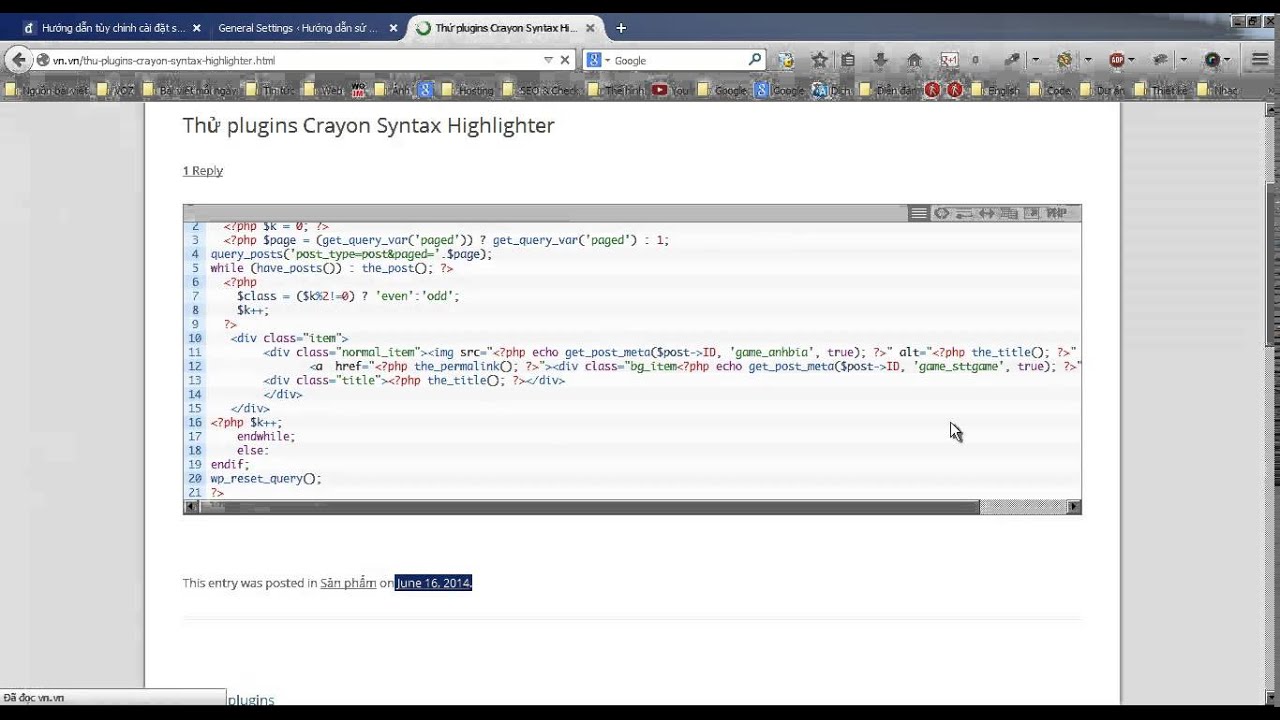
Task: Click code box scroll left arrow
Action: tap(190, 507)
